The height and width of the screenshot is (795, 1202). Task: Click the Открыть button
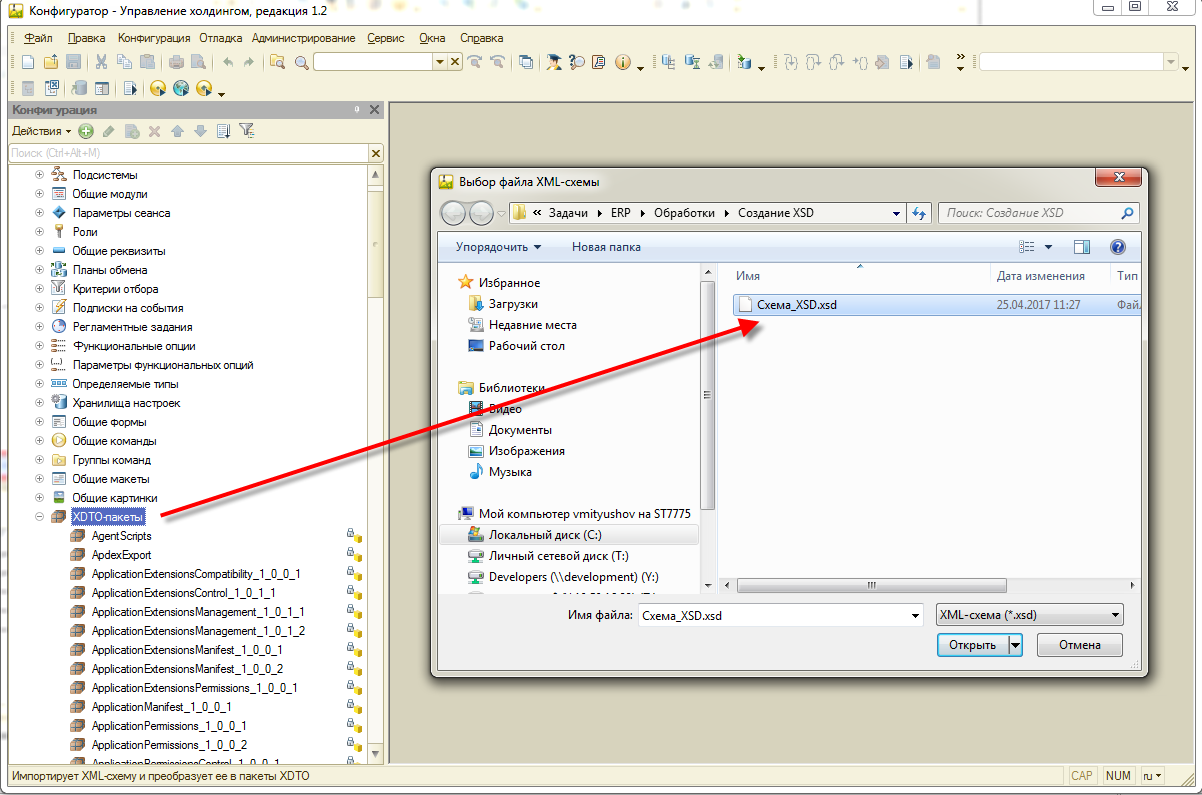(973, 645)
